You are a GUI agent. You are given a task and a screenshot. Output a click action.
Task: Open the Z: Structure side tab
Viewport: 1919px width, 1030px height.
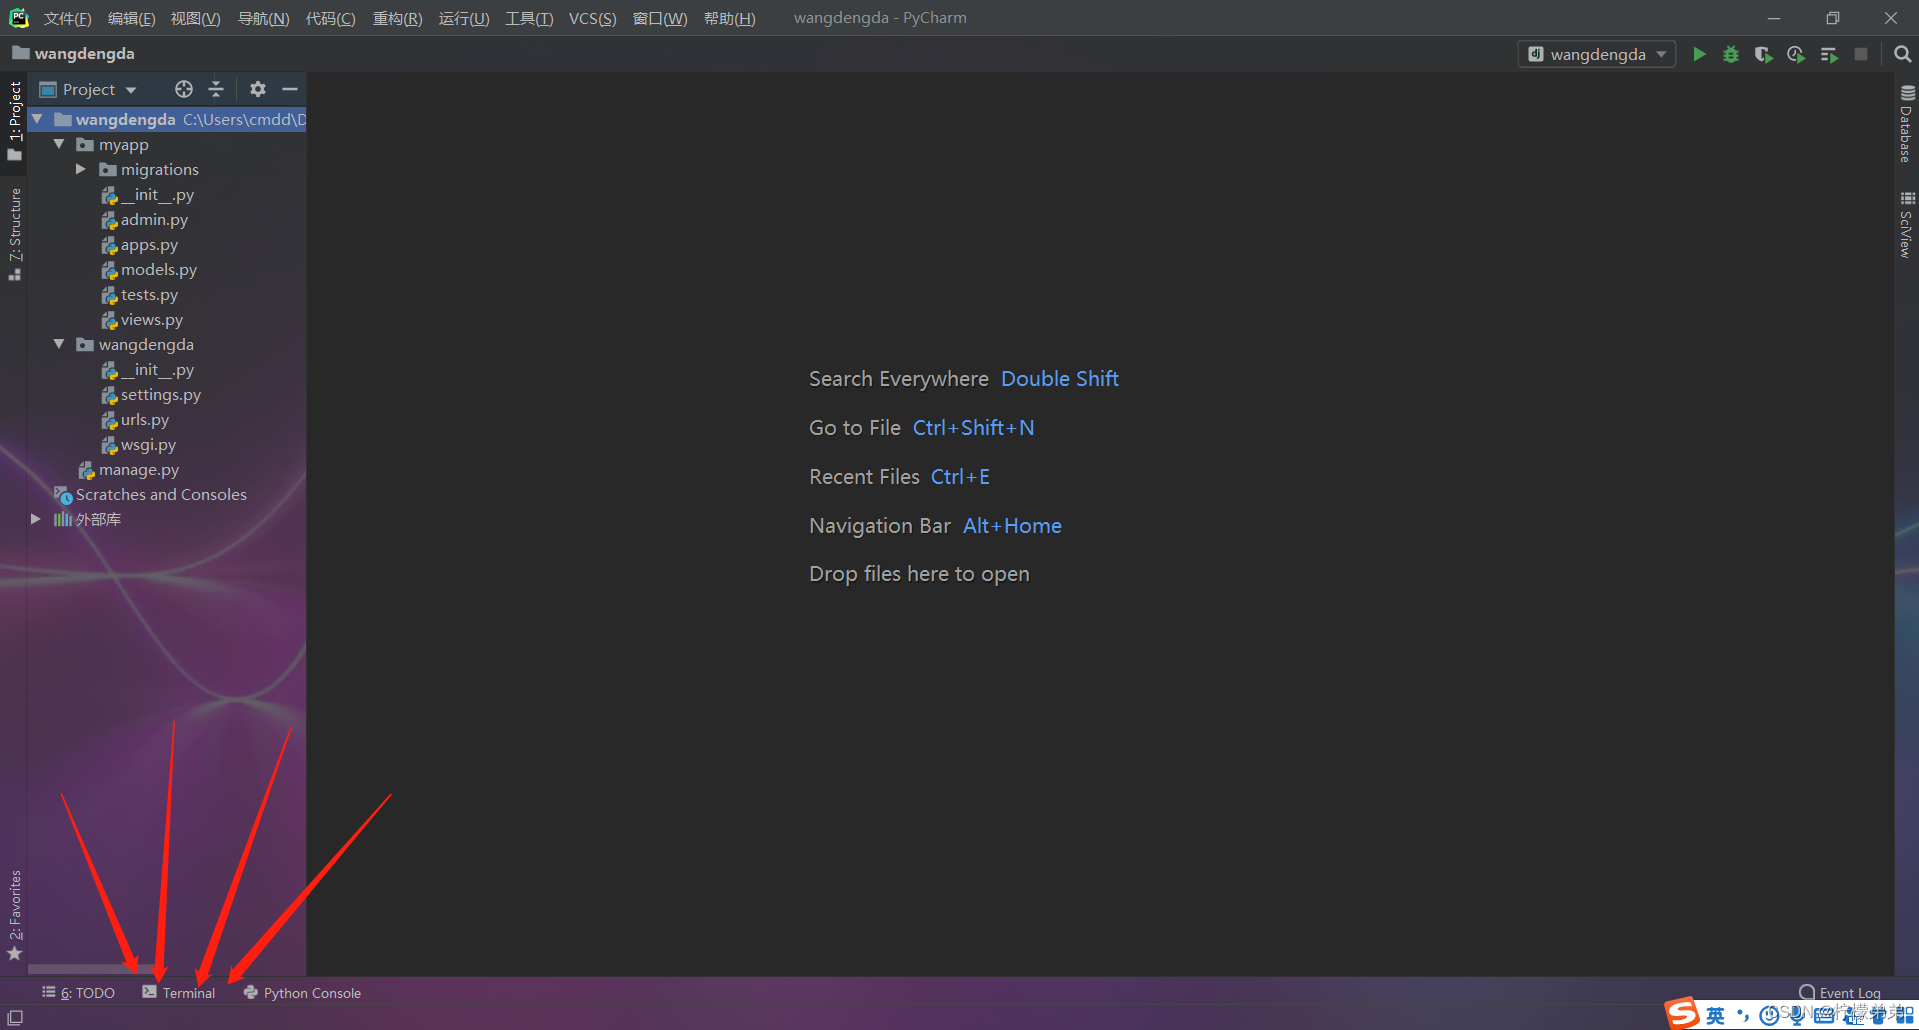[14, 234]
